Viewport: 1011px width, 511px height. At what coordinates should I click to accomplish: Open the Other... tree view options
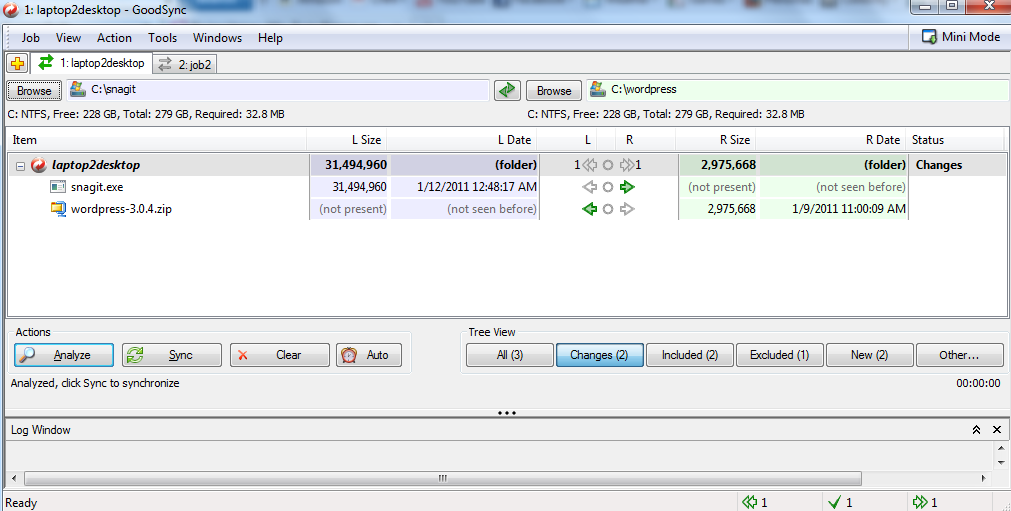(x=959, y=355)
